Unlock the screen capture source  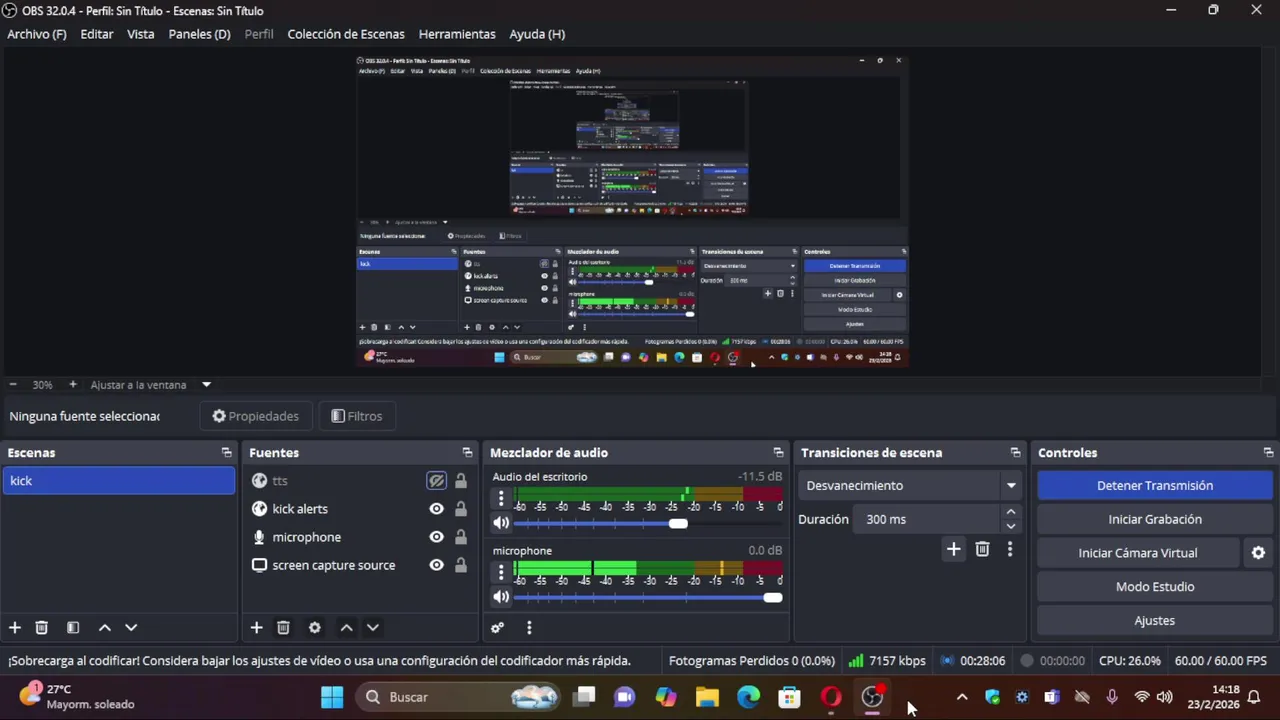point(460,565)
